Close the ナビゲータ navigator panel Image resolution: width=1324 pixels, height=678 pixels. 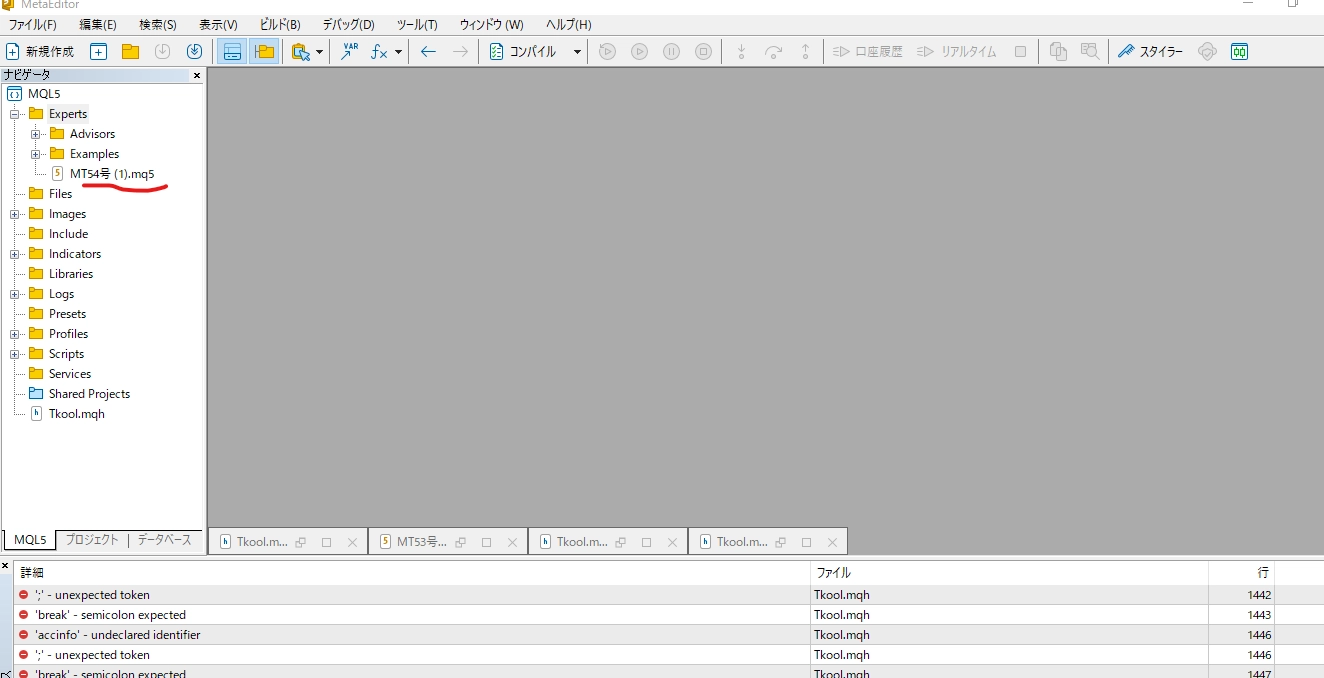197,75
